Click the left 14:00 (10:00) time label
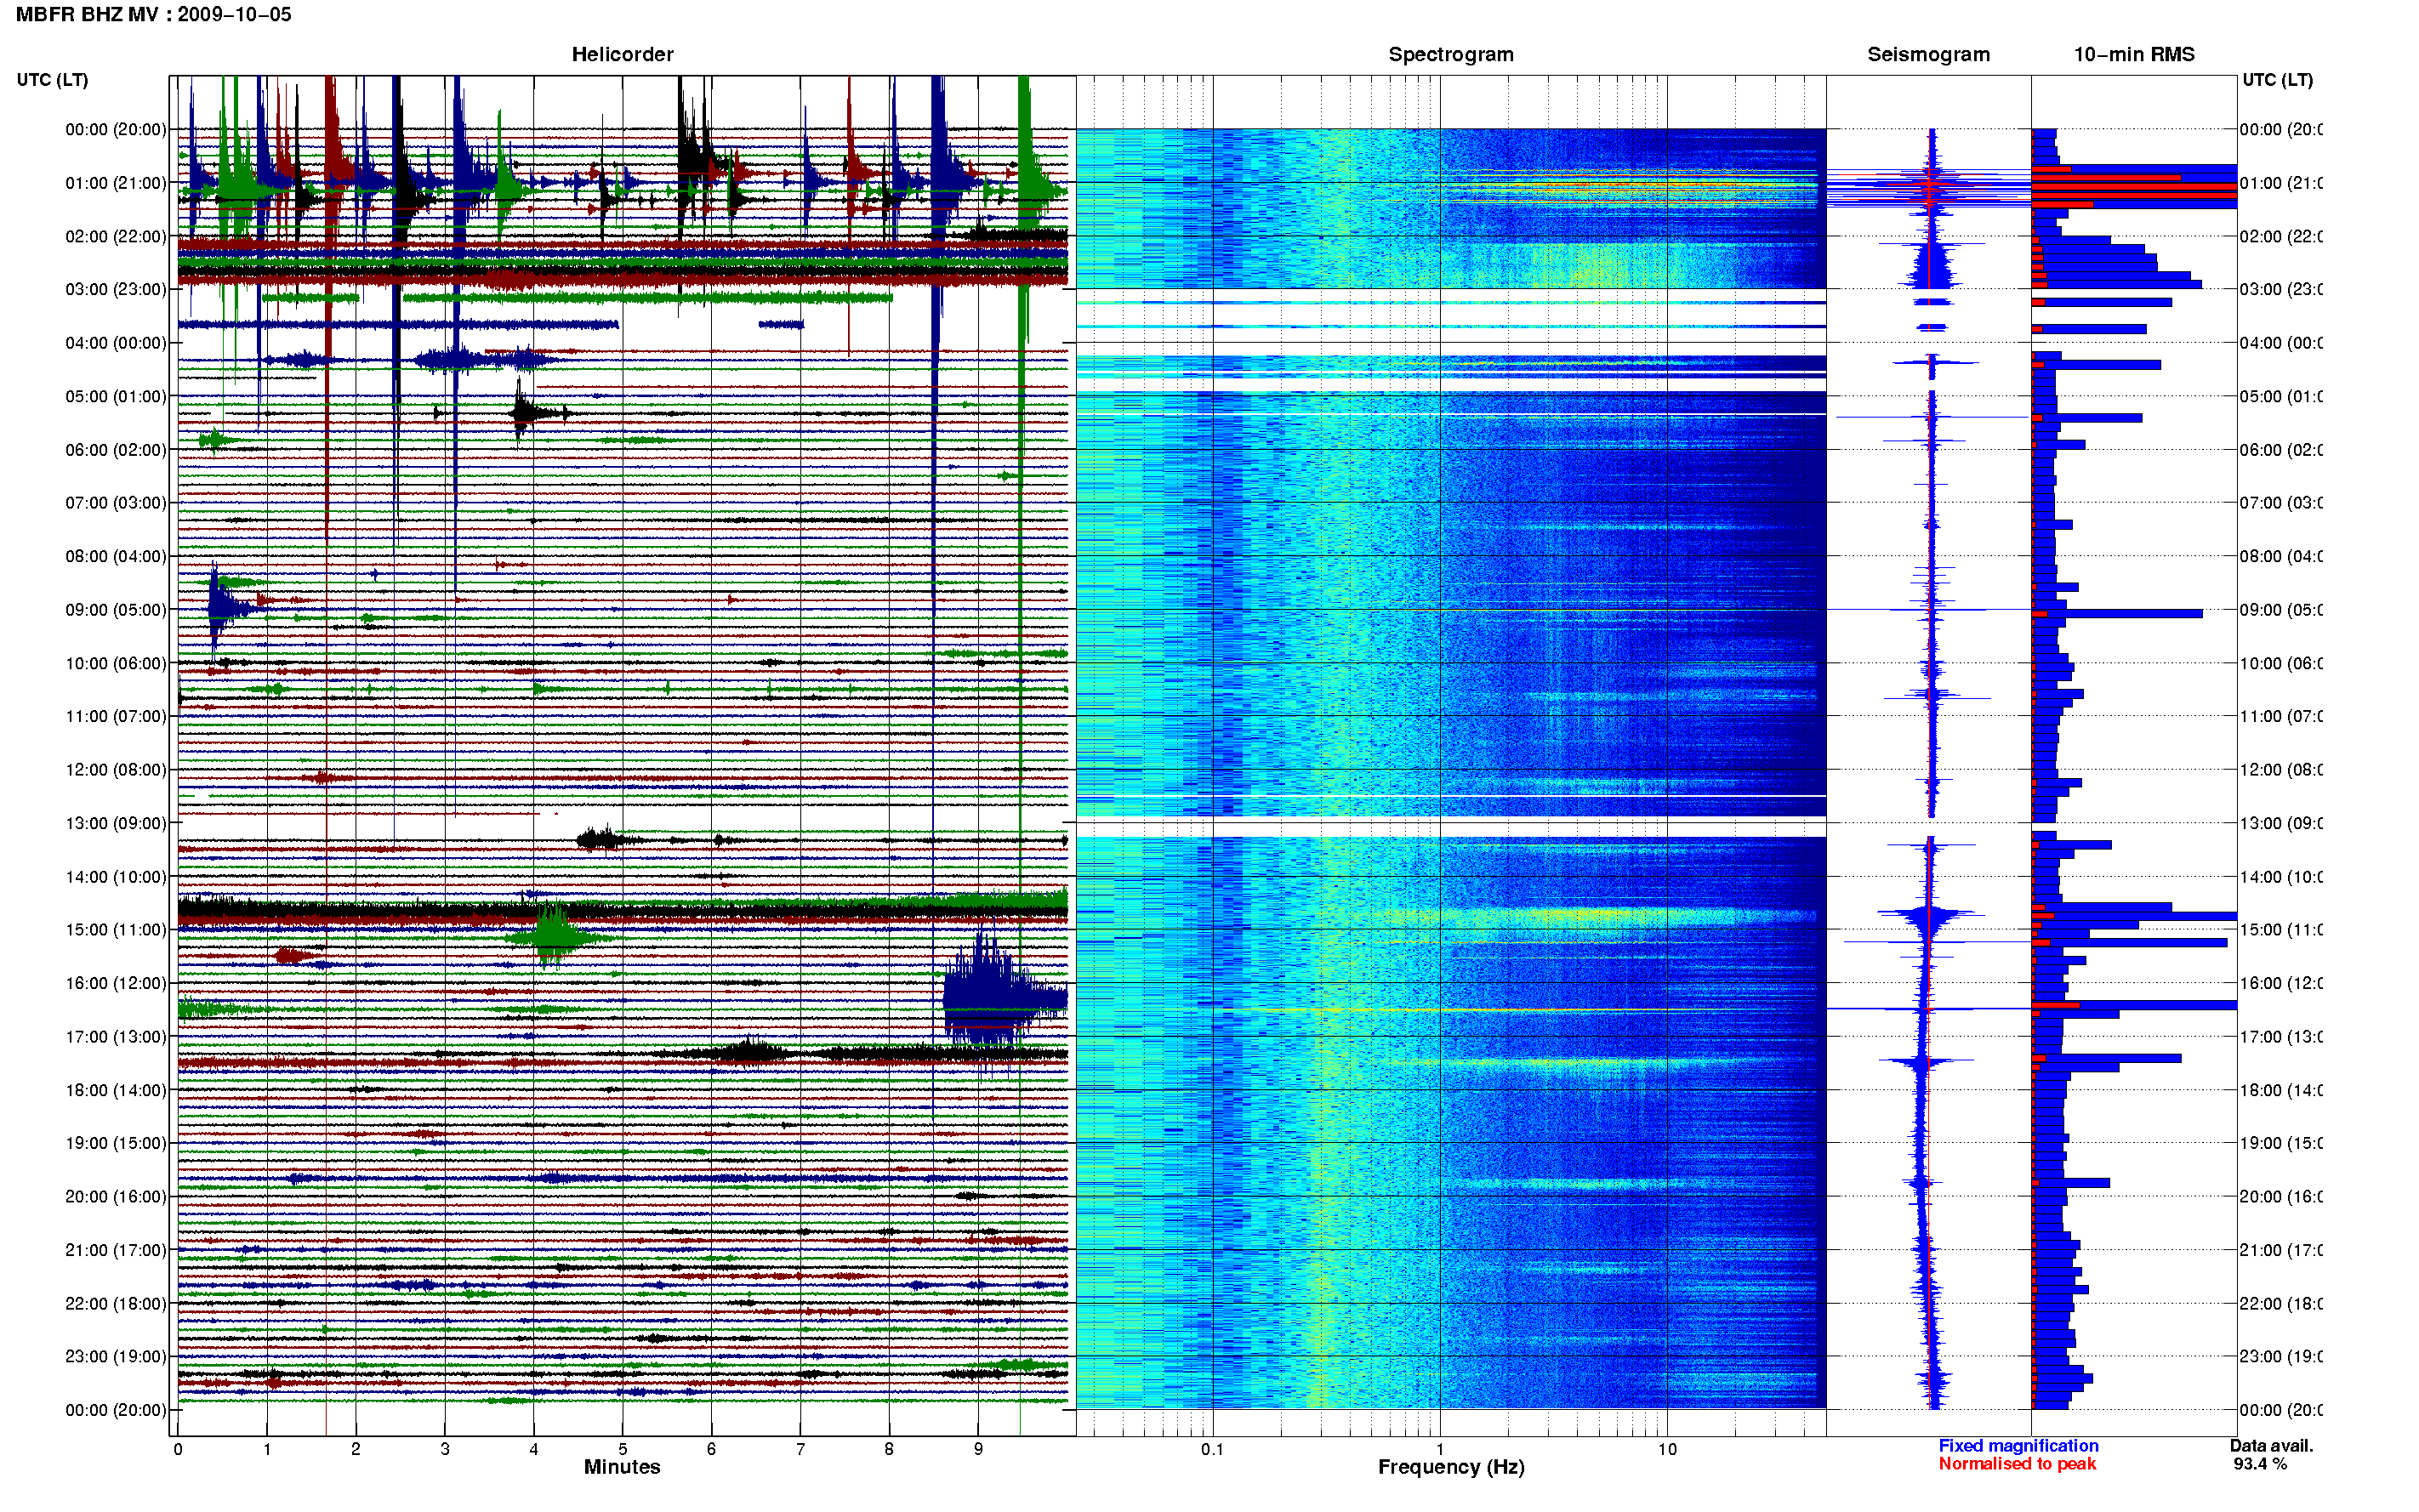The height and width of the screenshot is (1512, 2419). point(116,877)
